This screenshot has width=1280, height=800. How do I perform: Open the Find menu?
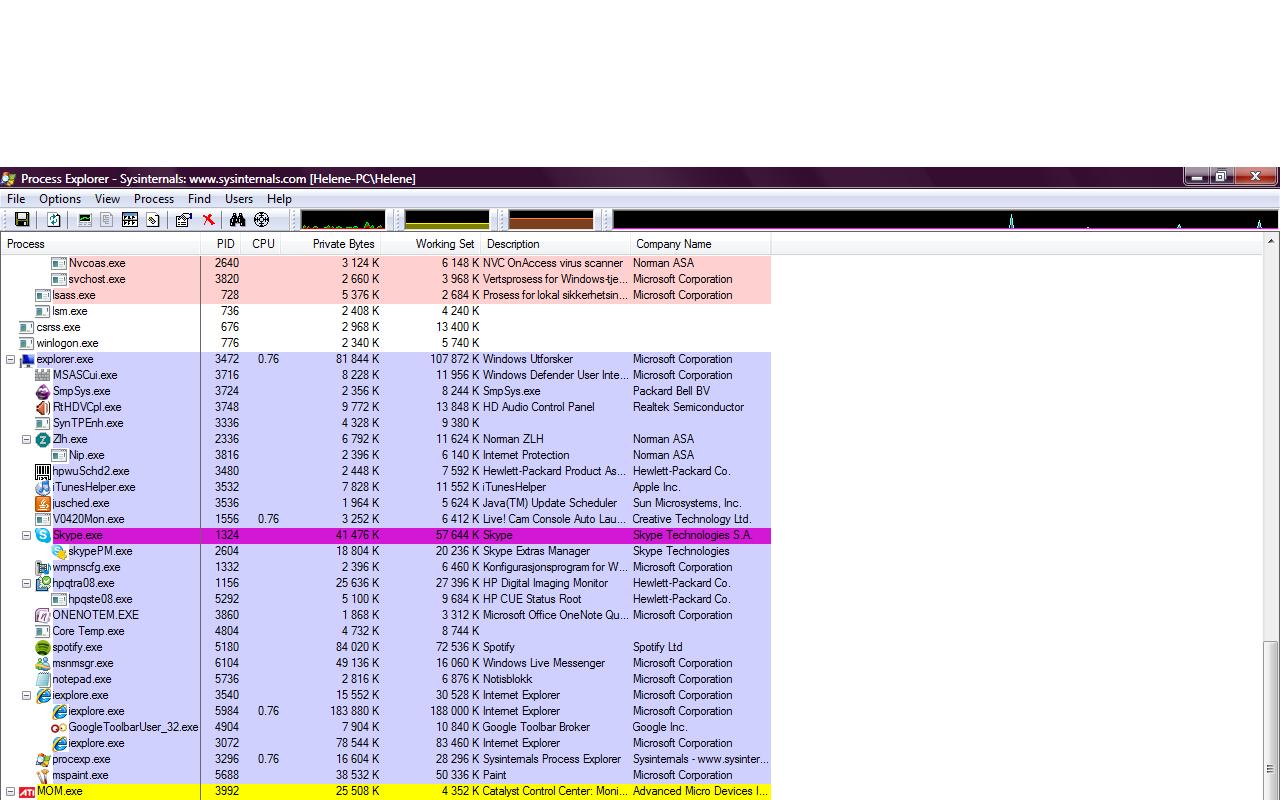(199, 199)
